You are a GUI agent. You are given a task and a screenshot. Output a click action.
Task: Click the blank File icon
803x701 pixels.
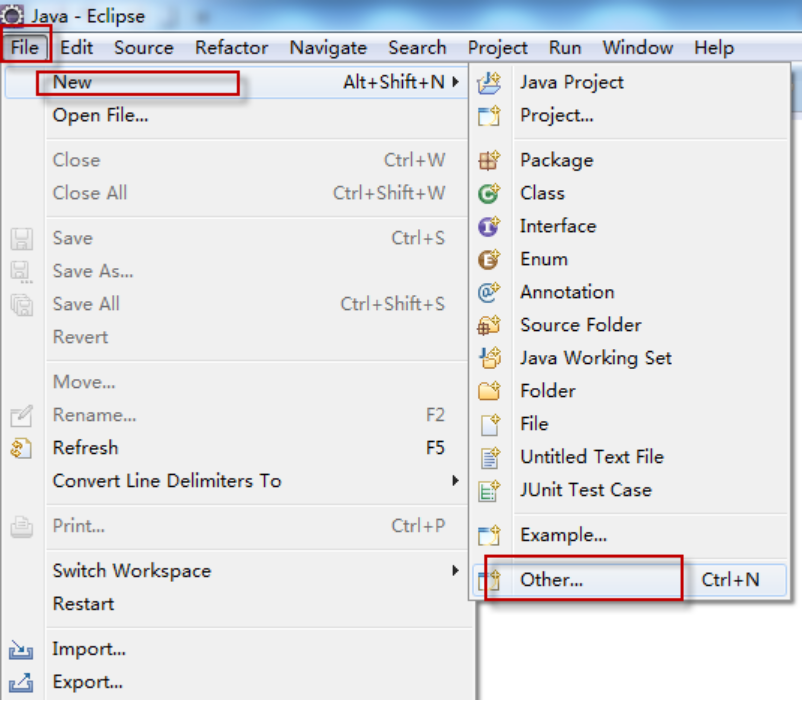[490, 424]
